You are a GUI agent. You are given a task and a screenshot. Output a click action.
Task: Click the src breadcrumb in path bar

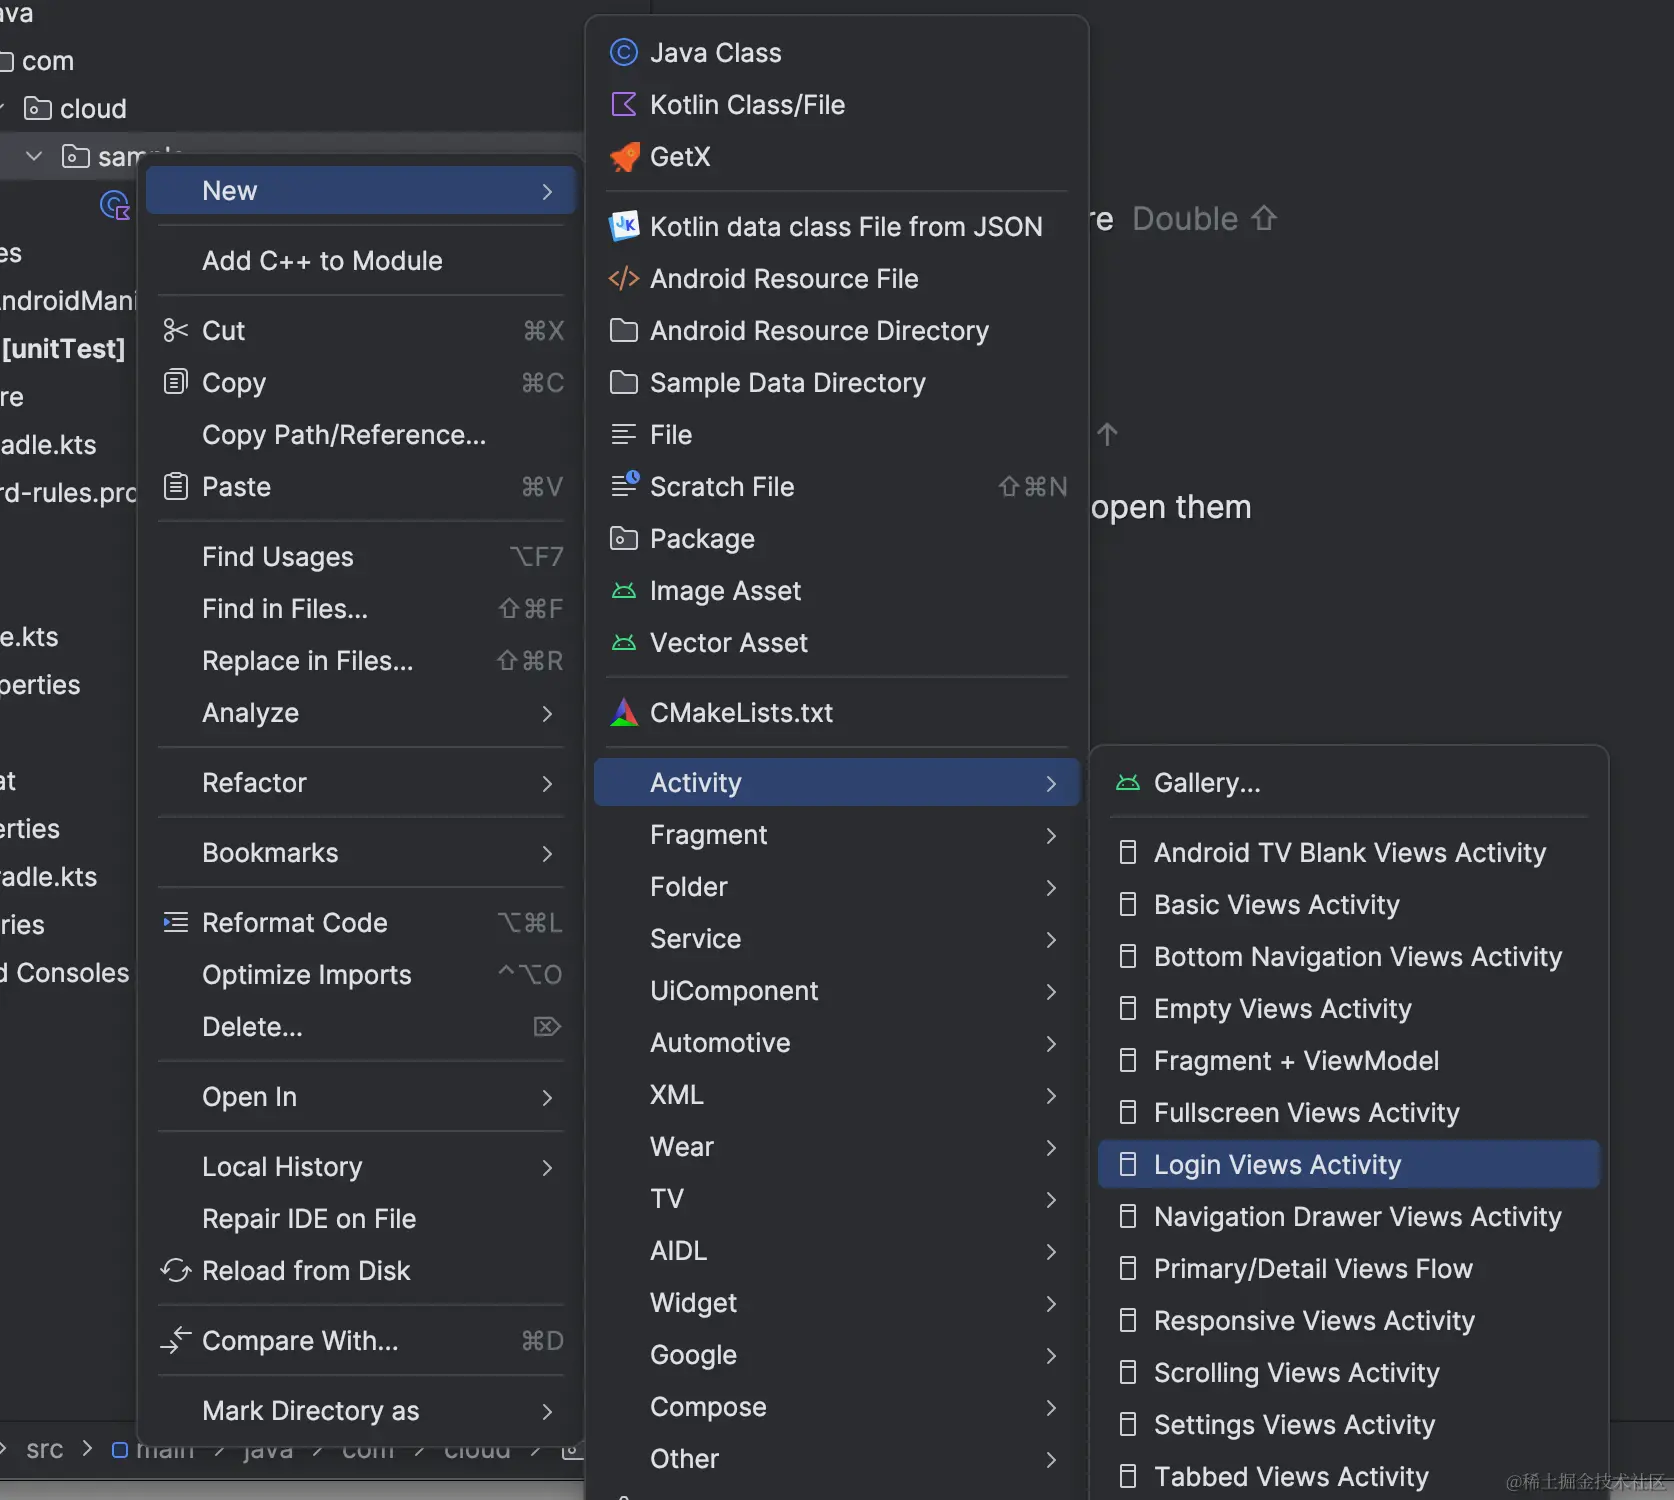coord(45,1450)
